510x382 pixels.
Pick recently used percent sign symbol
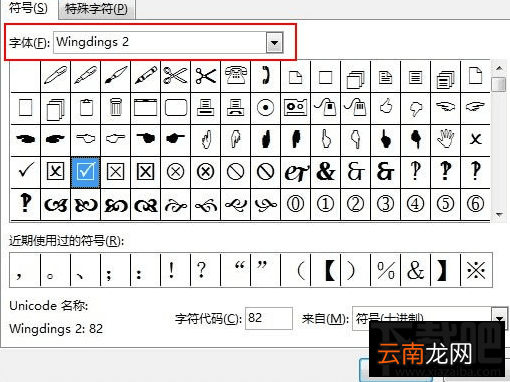pos(385,270)
